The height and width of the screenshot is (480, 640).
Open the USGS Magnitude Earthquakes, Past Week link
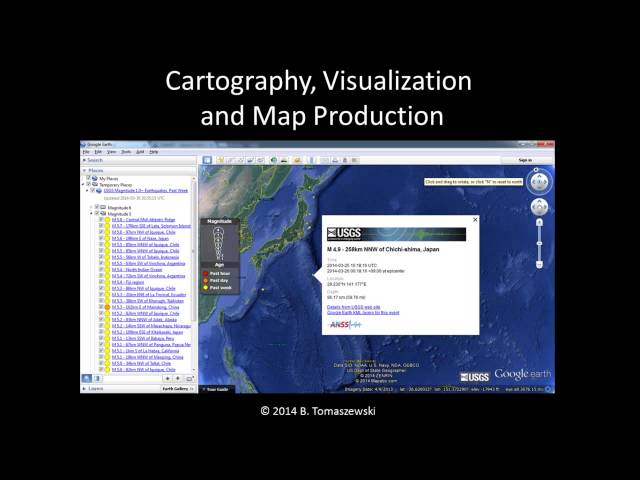[145, 191]
